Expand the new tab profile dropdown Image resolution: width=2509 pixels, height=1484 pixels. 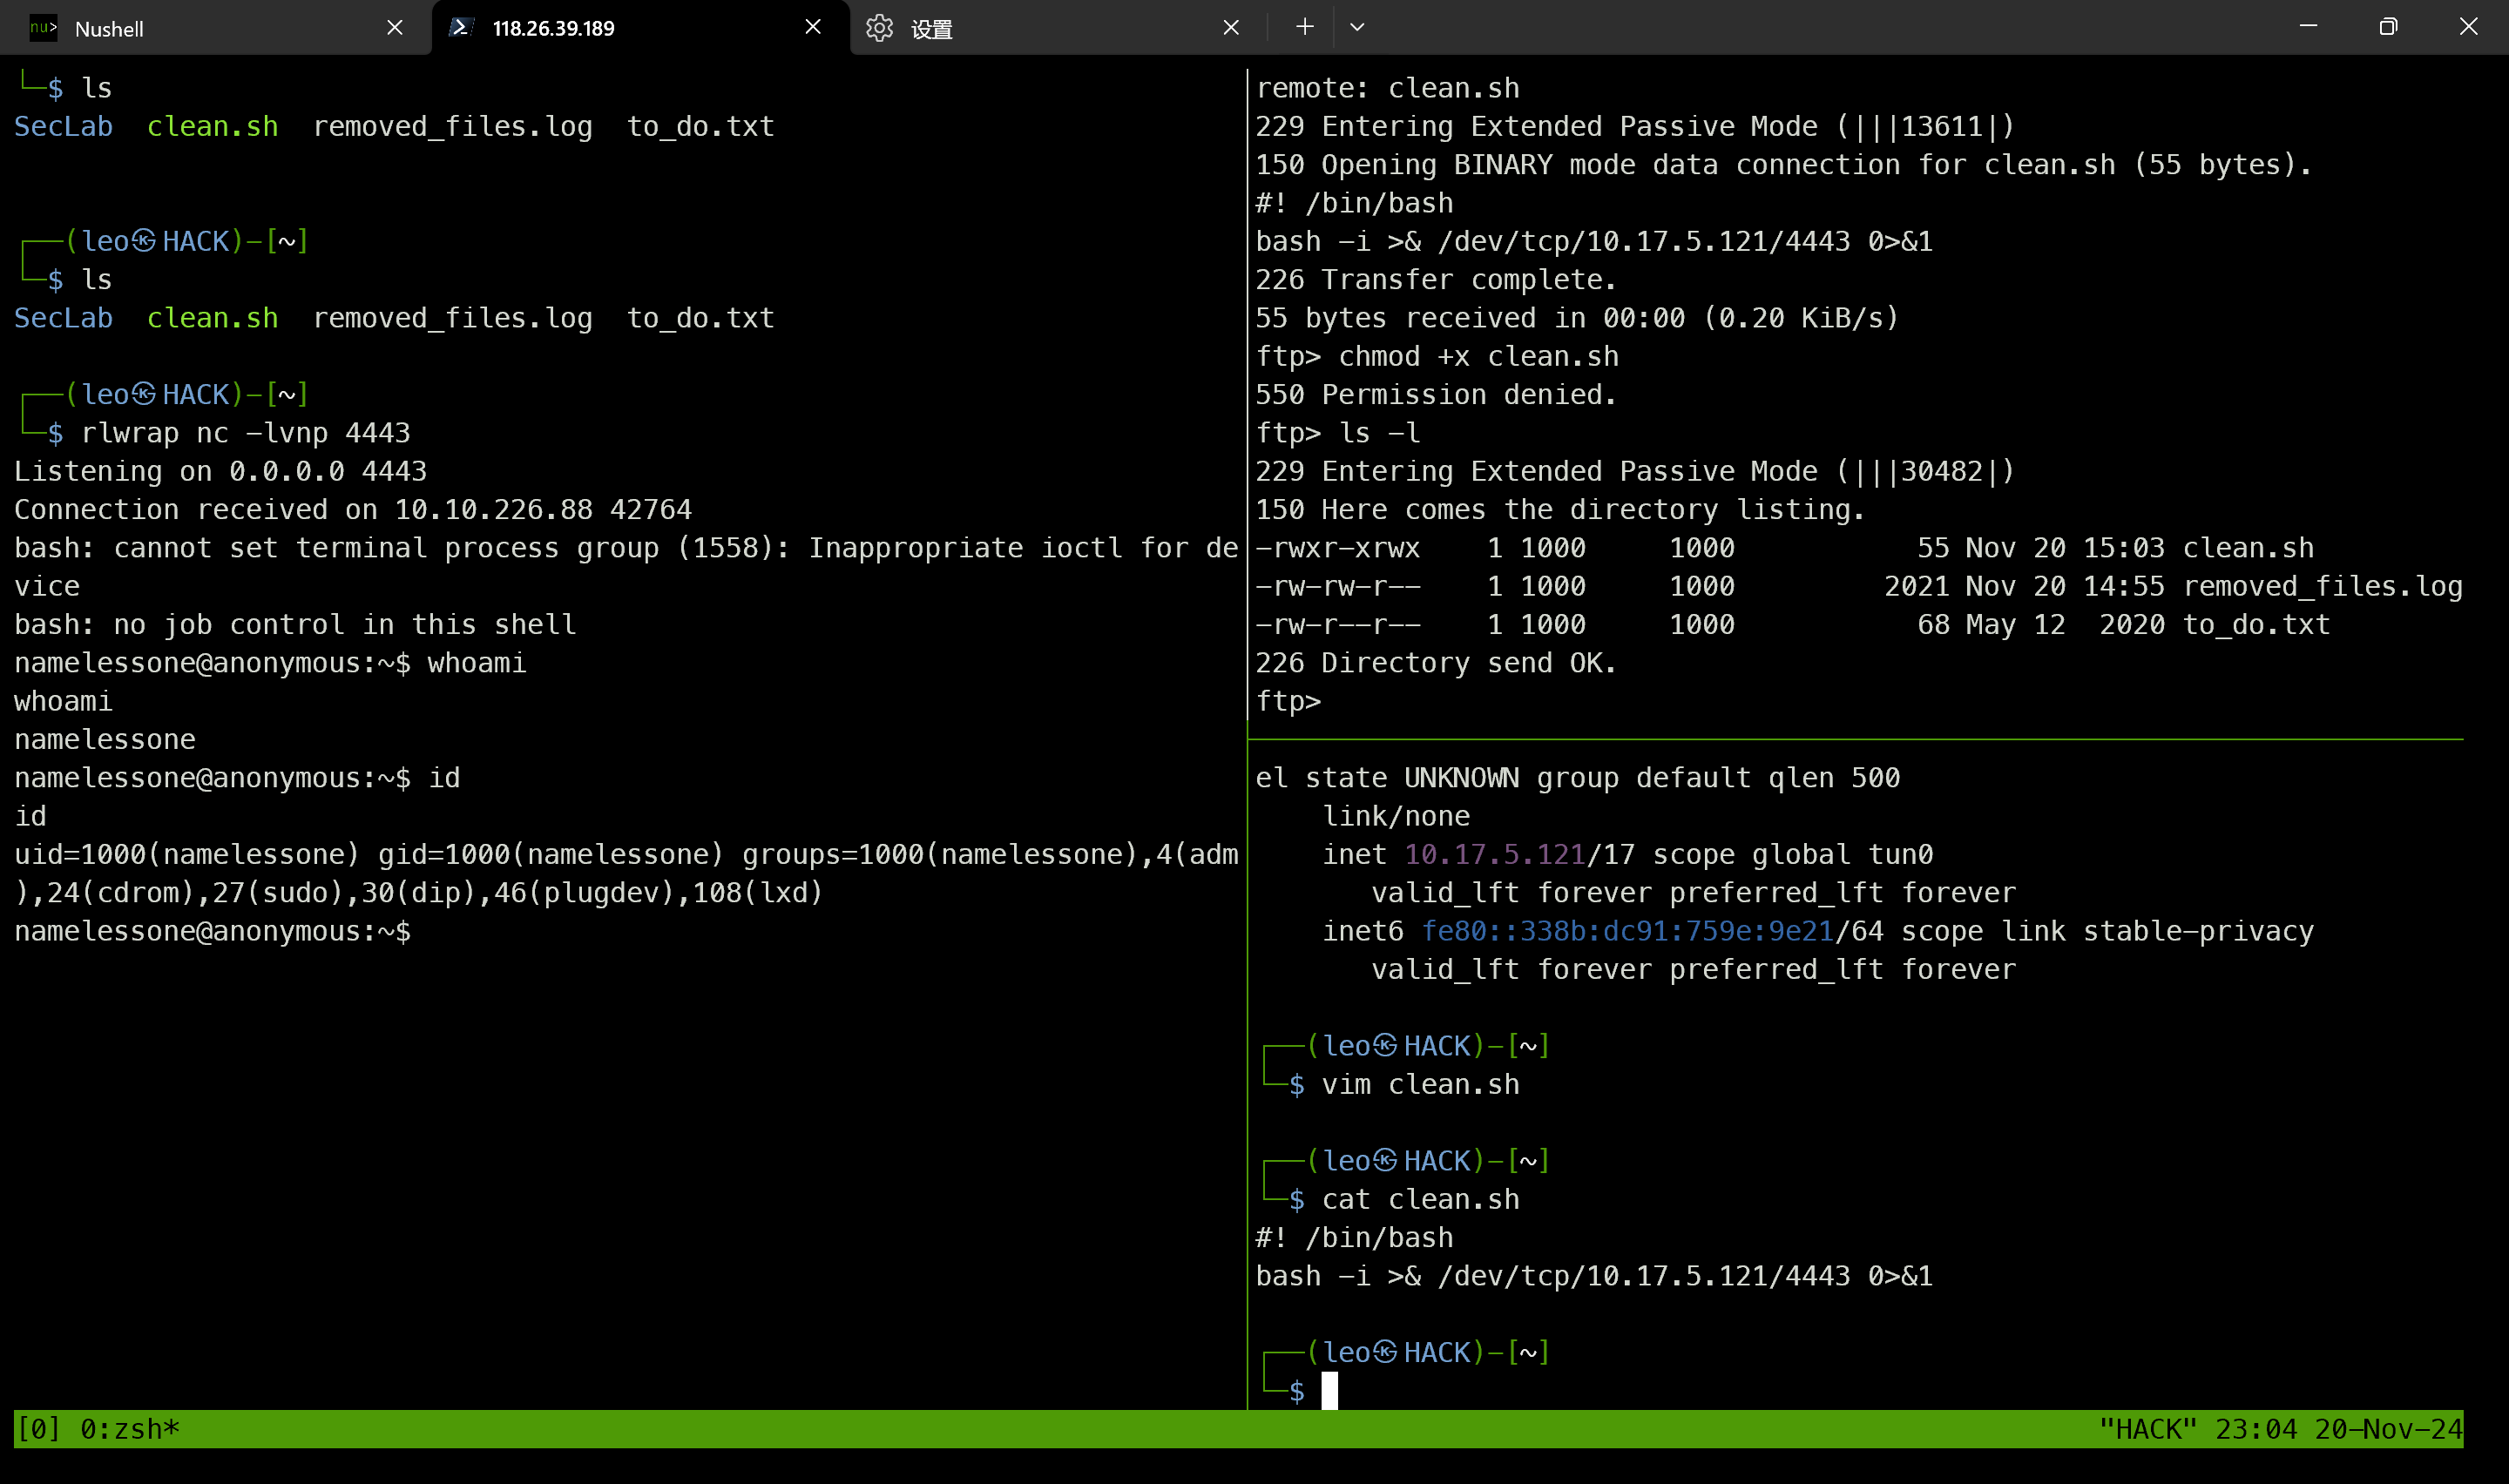[x=1357, y=27]
